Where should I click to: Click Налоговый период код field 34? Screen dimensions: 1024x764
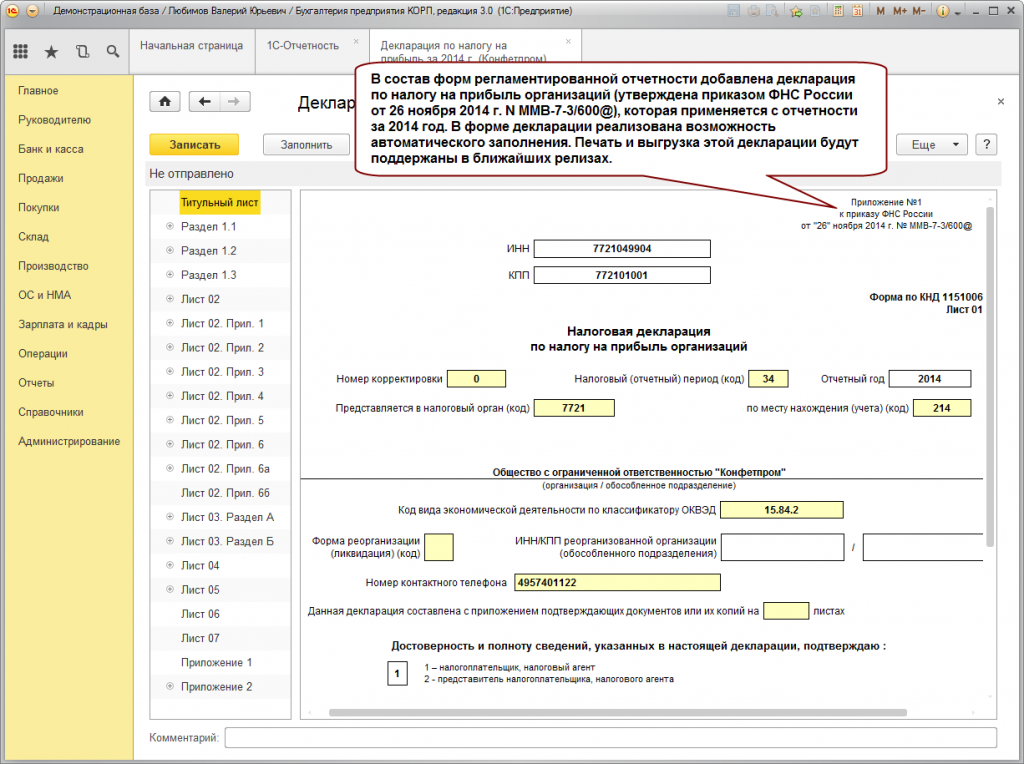(768, 379)
